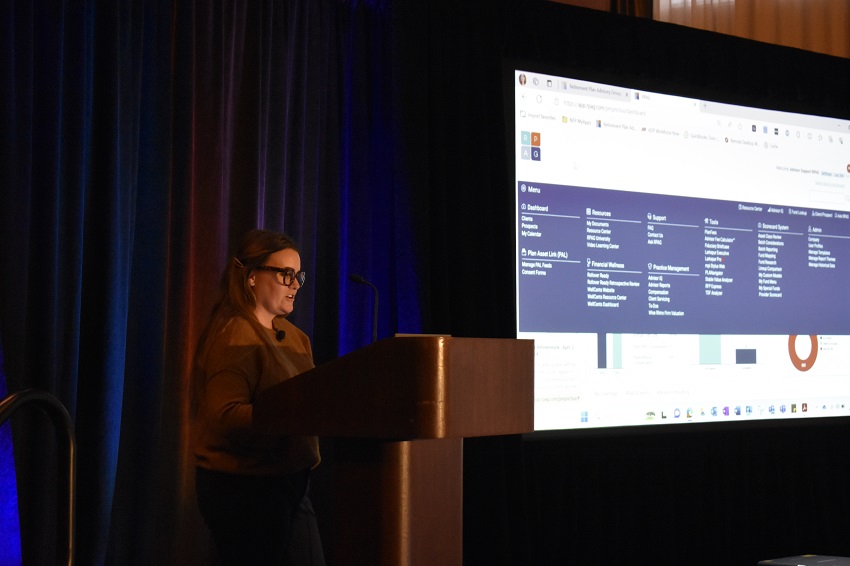This screenshot has width=850, height=566.
Task: Open Manage Templates under Admin
Action: (819, 253)
